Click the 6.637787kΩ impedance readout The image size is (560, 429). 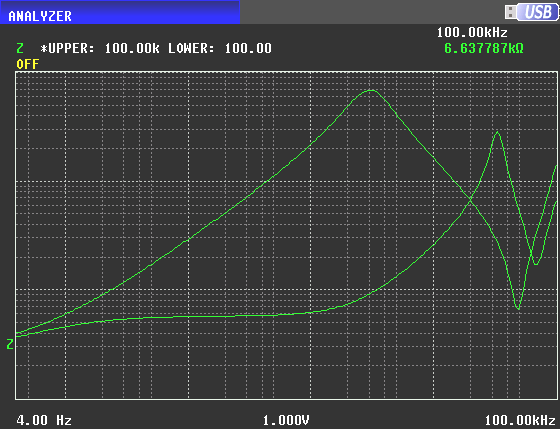(484, 48)
